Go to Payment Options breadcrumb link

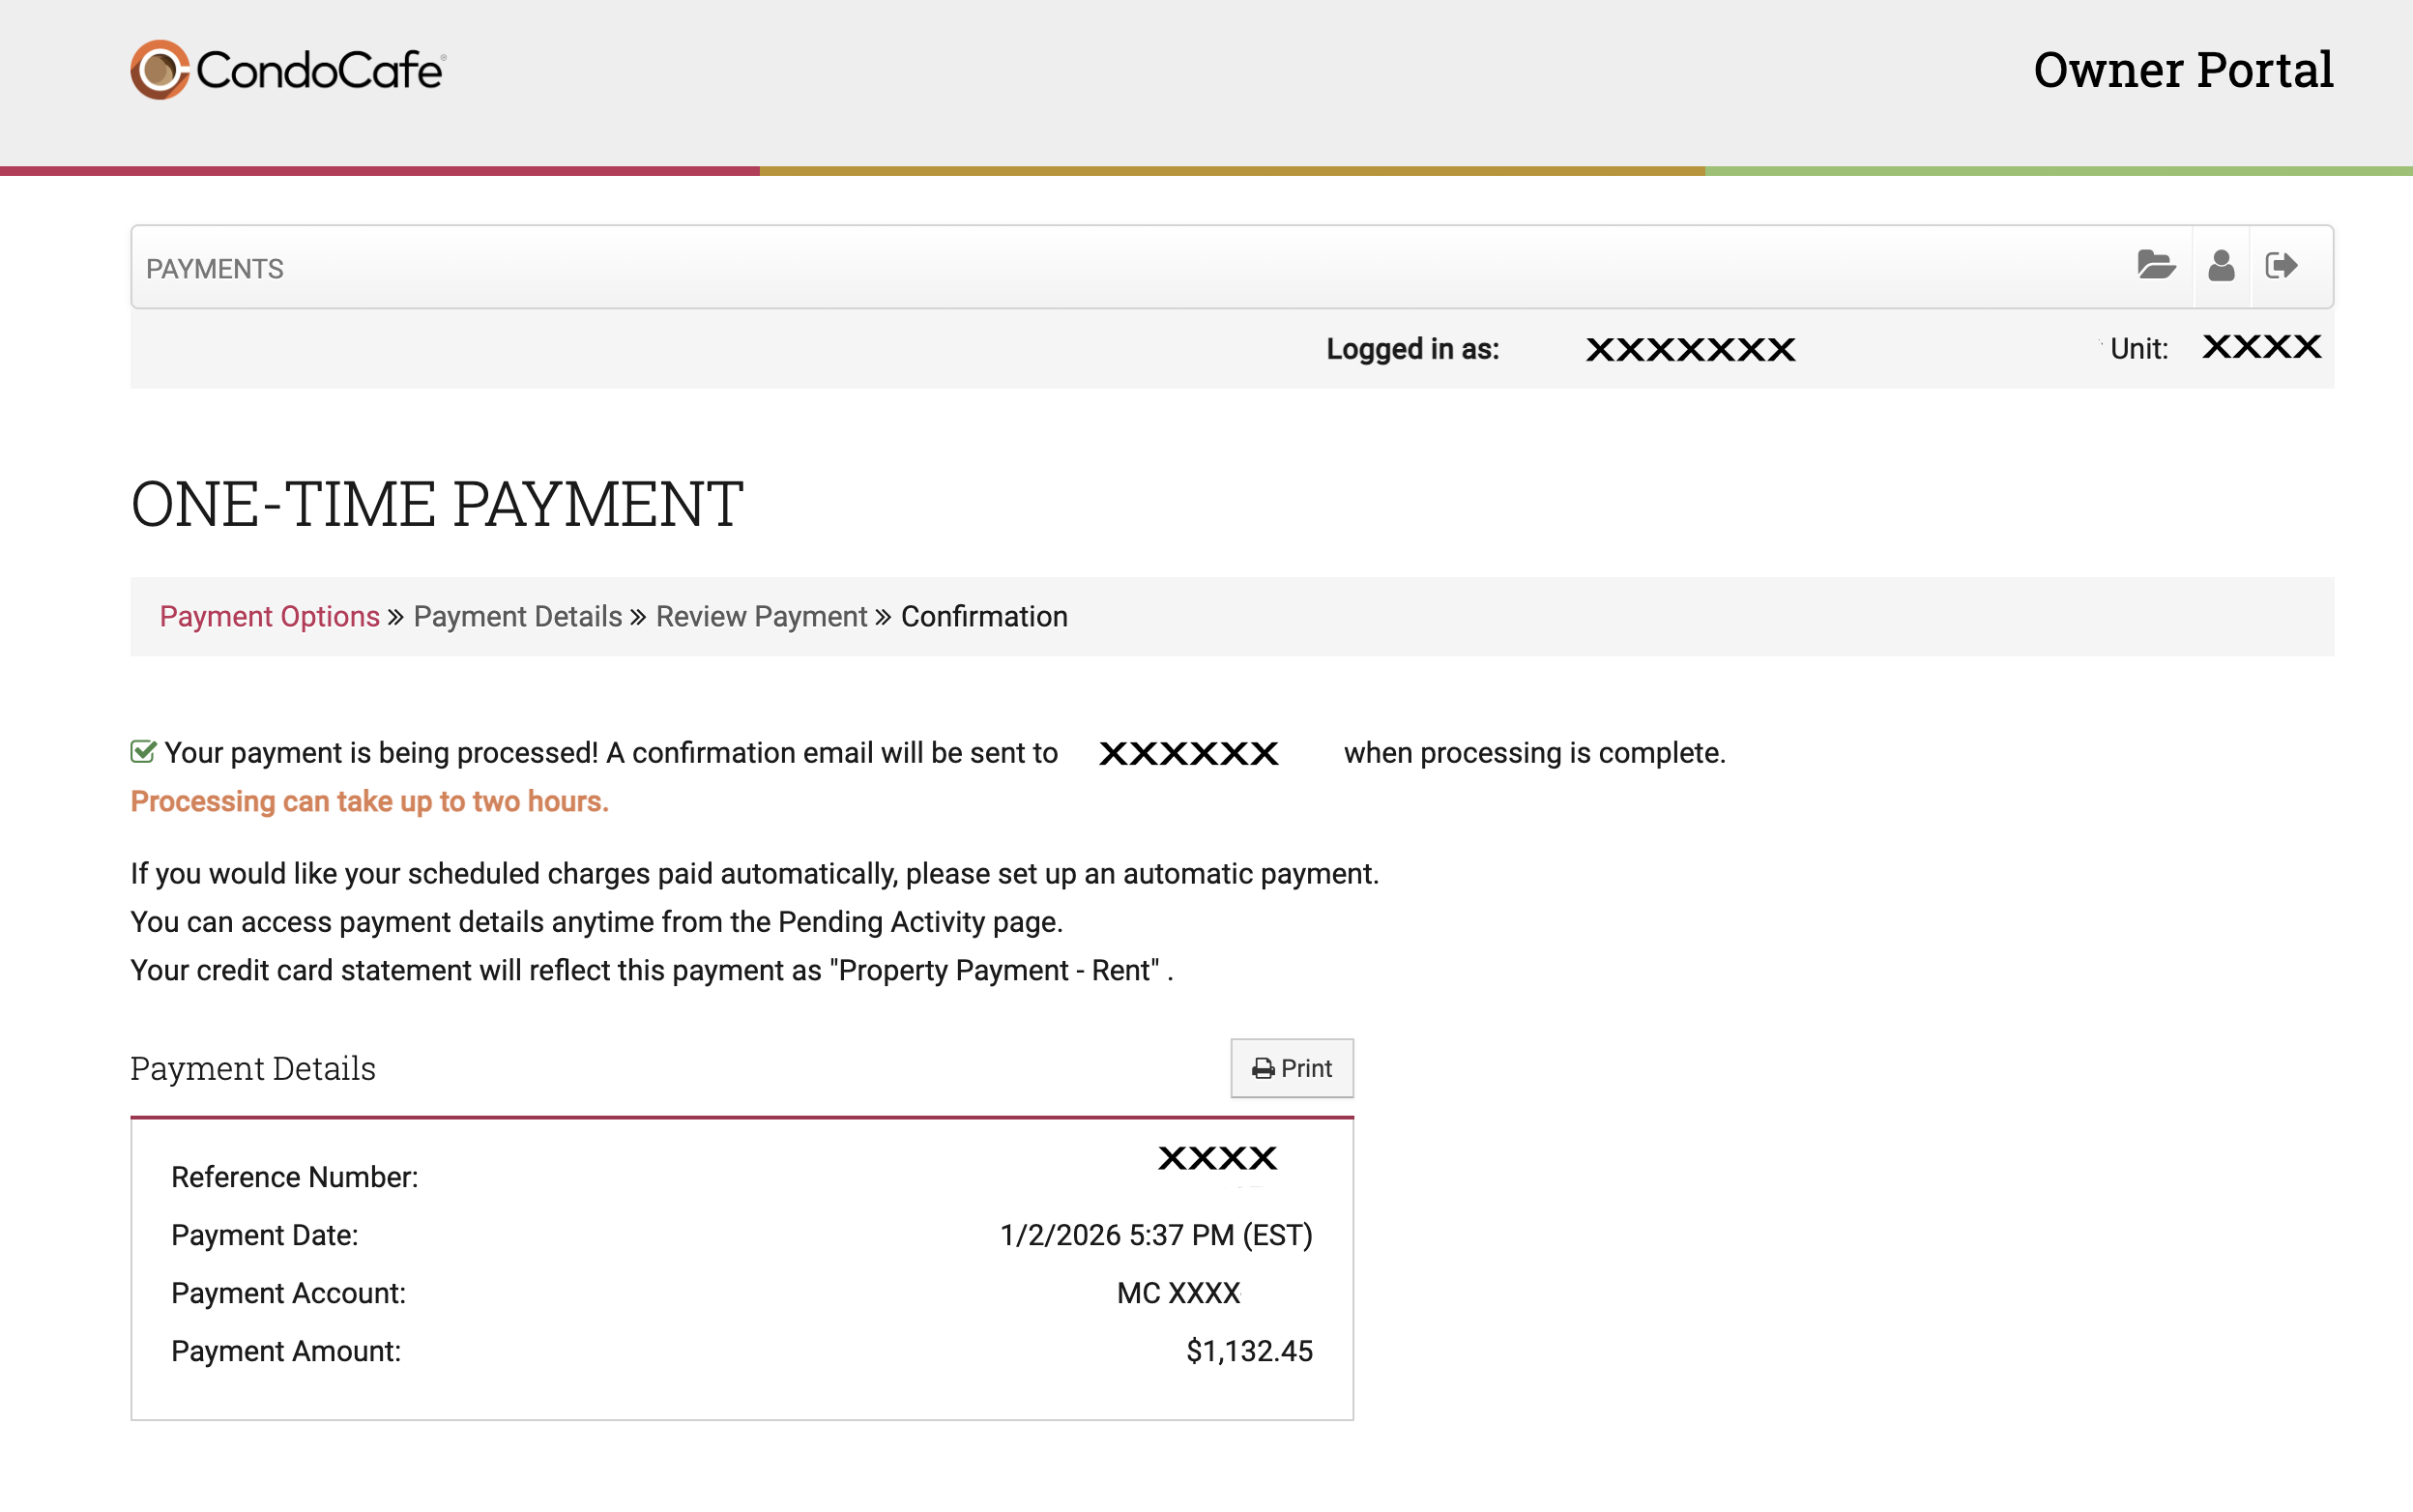click(x=269, y=616)
